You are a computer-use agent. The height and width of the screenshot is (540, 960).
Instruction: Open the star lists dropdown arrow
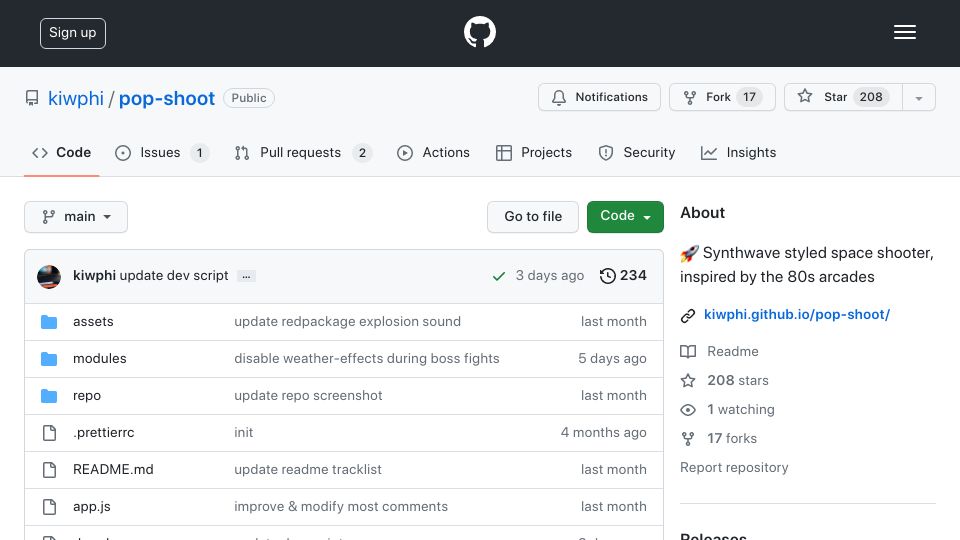coord(919,98)
